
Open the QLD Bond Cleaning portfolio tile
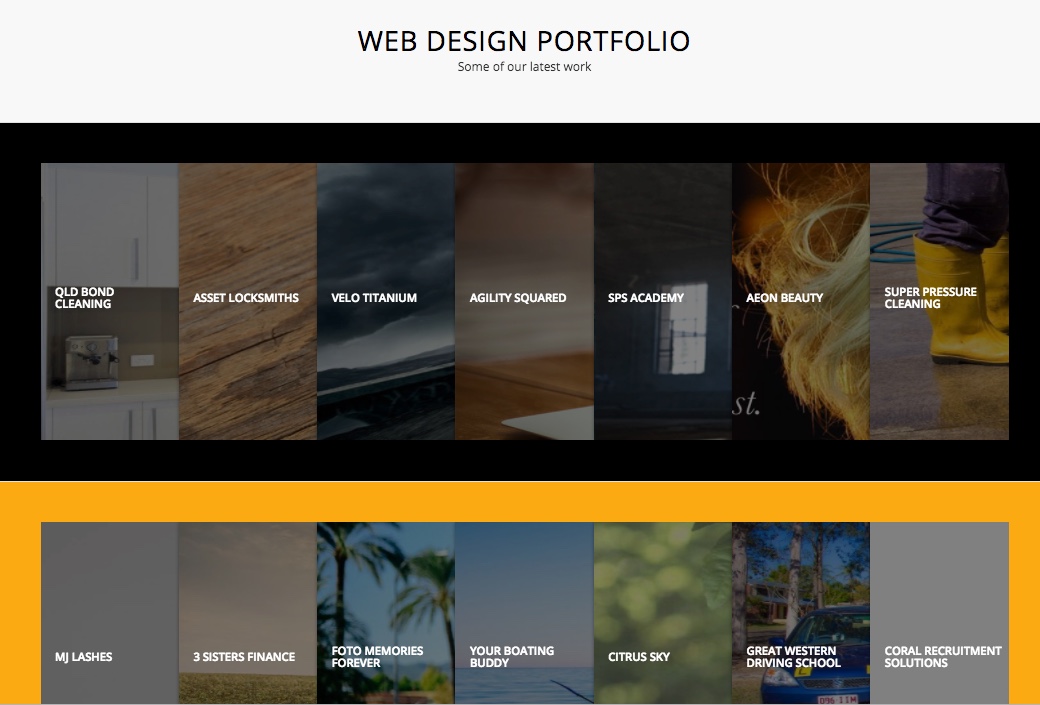coord(109,301)
